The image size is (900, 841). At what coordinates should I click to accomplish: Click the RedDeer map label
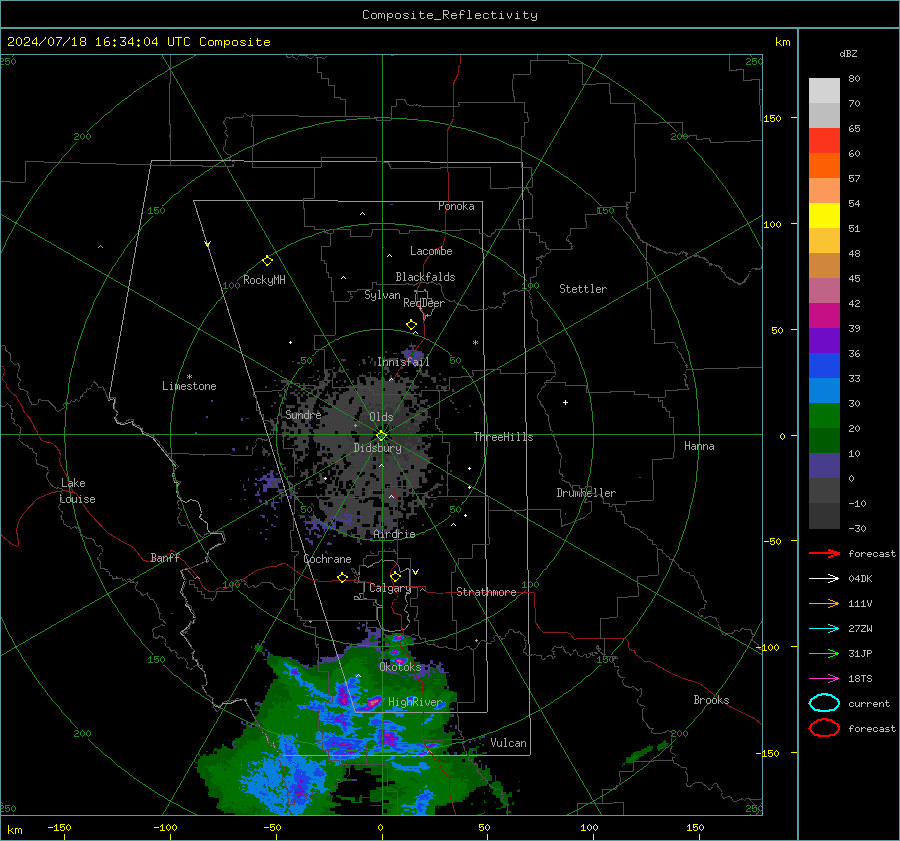(424, 303)
